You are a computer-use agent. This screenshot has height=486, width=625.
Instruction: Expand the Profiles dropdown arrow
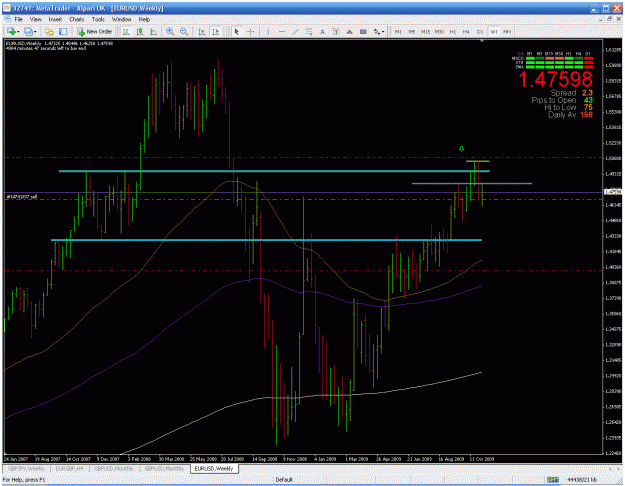click(35, 32)
